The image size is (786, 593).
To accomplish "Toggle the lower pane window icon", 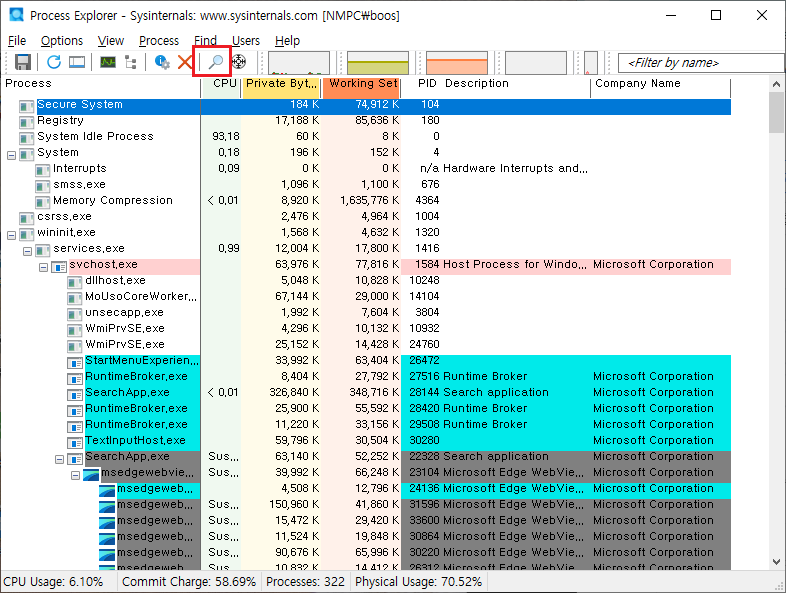I will 77,62.
